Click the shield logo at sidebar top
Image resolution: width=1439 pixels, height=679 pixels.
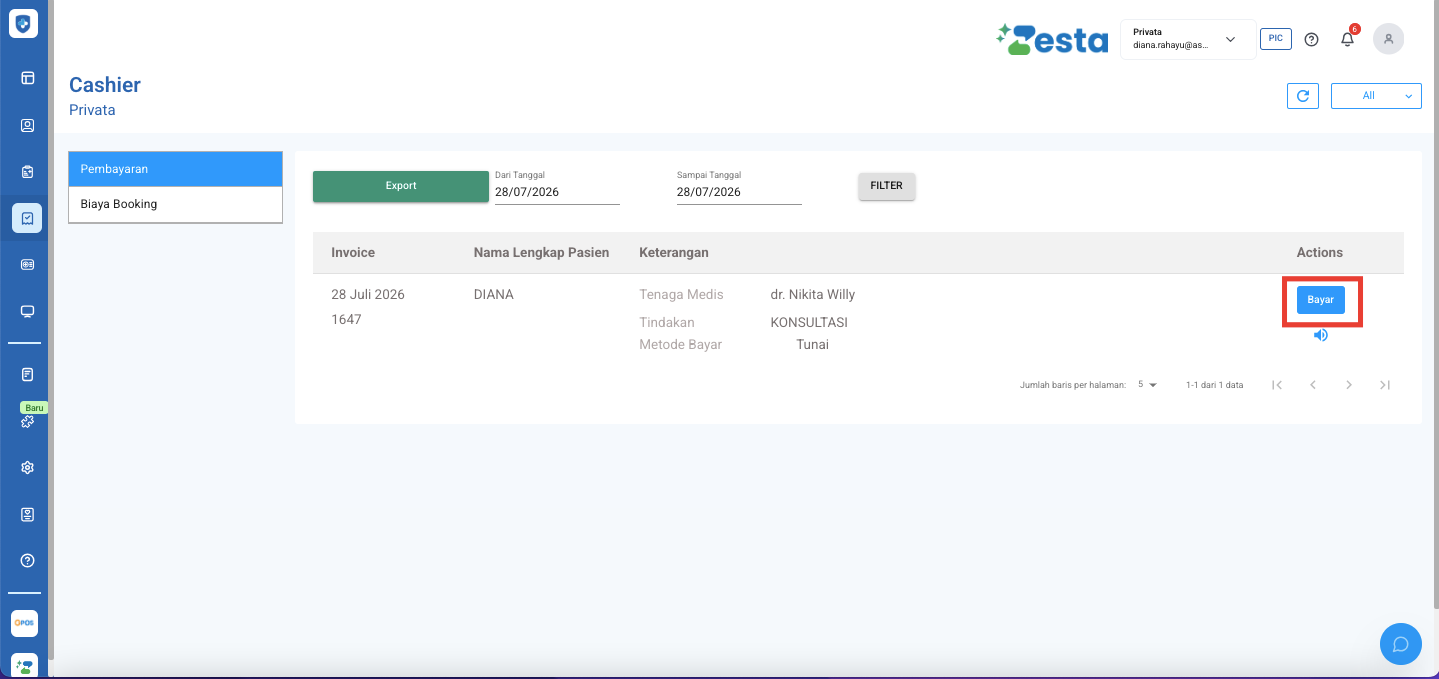23,23
